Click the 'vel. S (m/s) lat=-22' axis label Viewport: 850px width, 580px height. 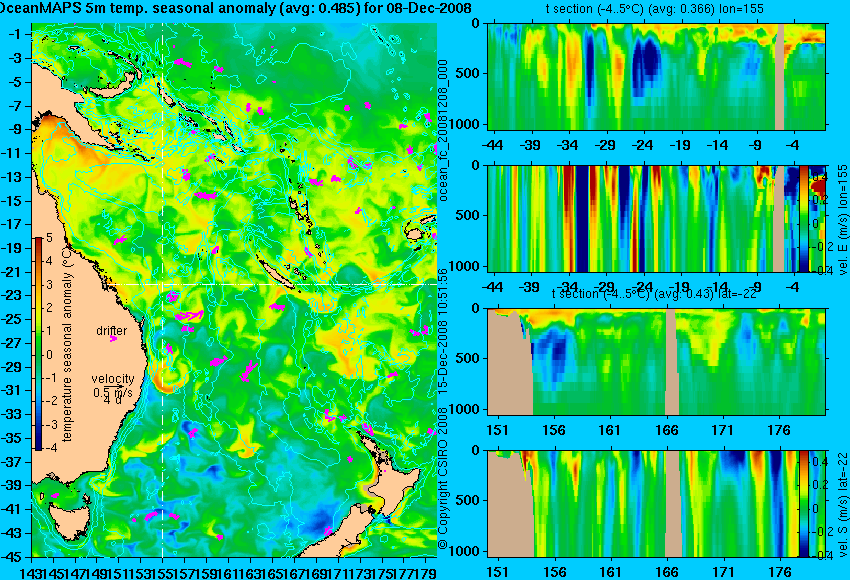point(843,504)
